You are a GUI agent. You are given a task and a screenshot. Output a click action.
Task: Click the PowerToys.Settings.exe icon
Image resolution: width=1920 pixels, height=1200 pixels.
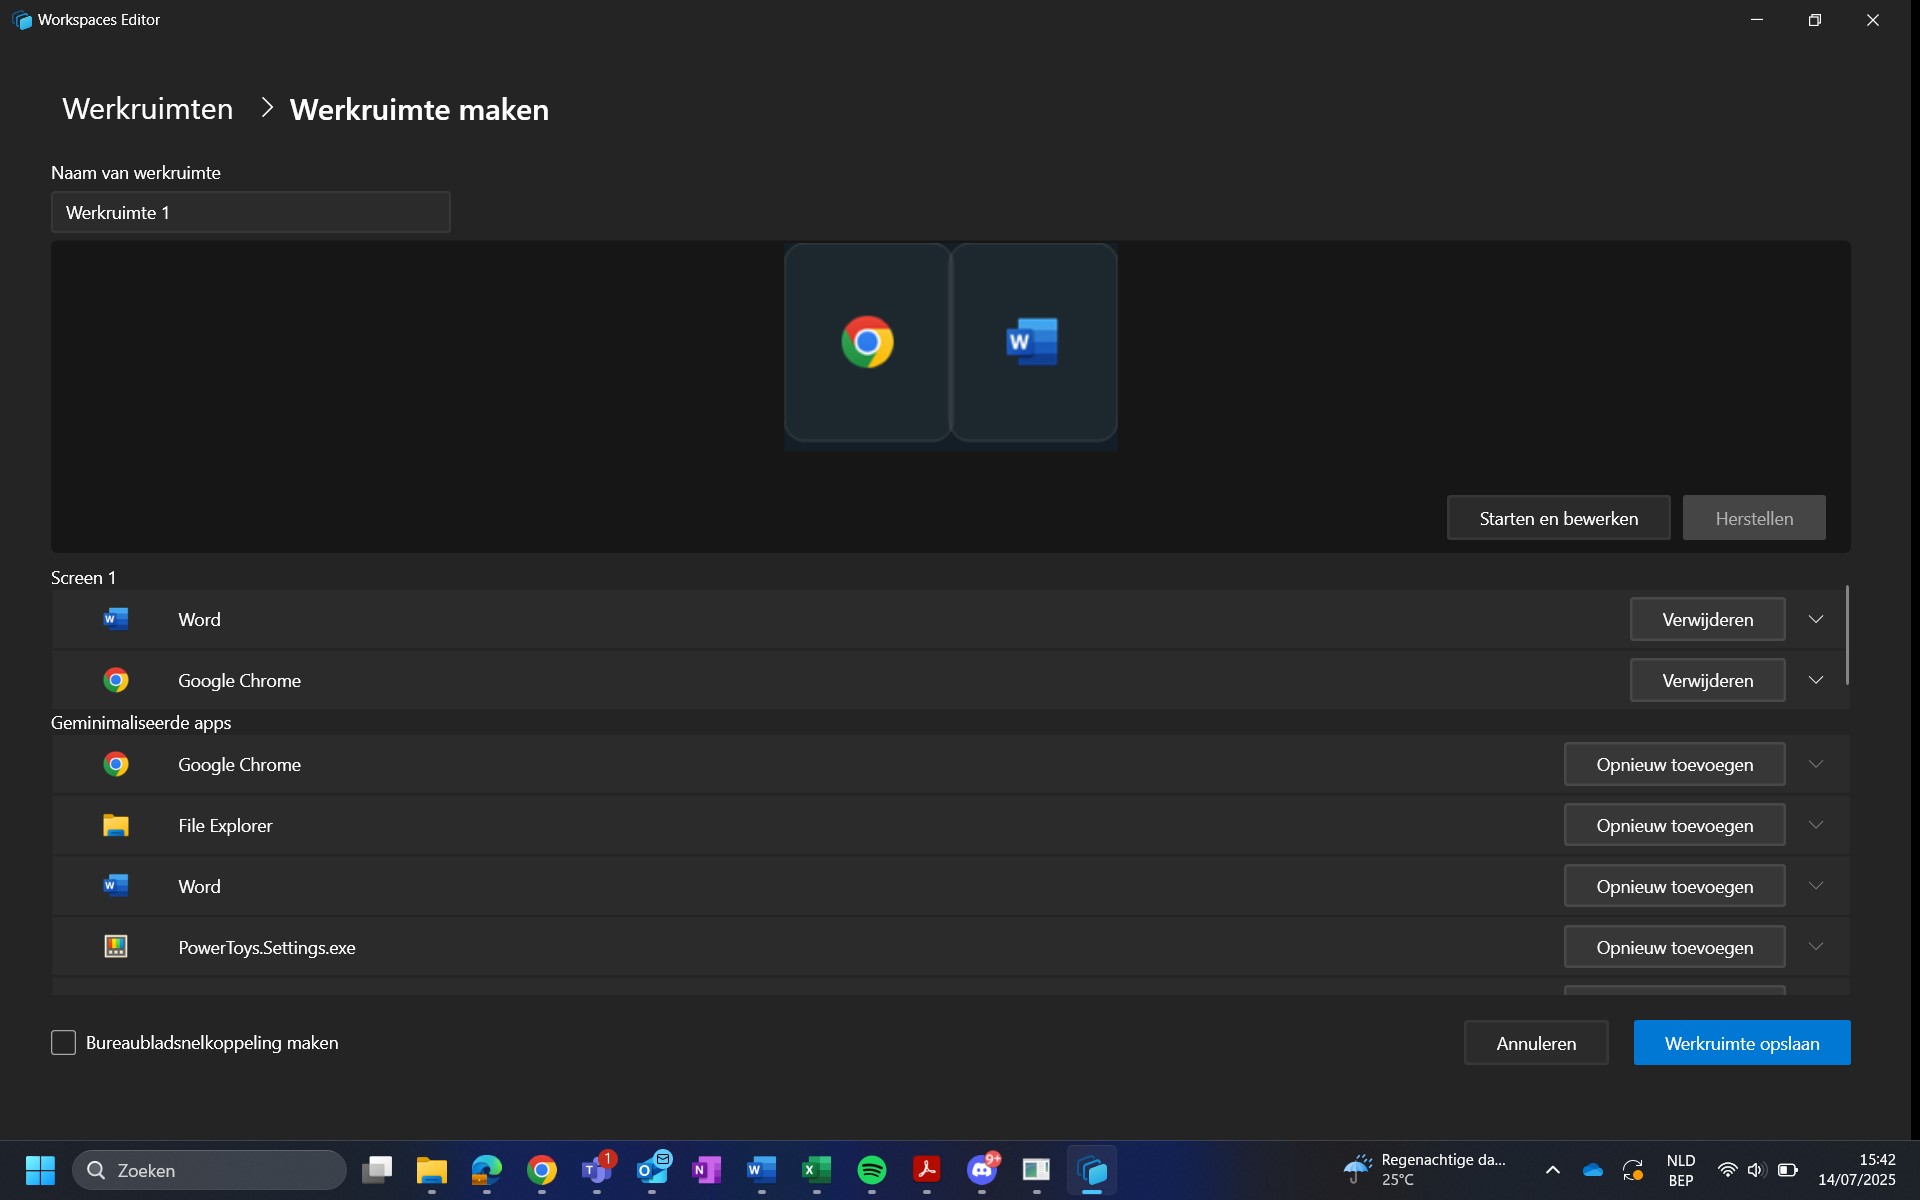pos(116,947)
